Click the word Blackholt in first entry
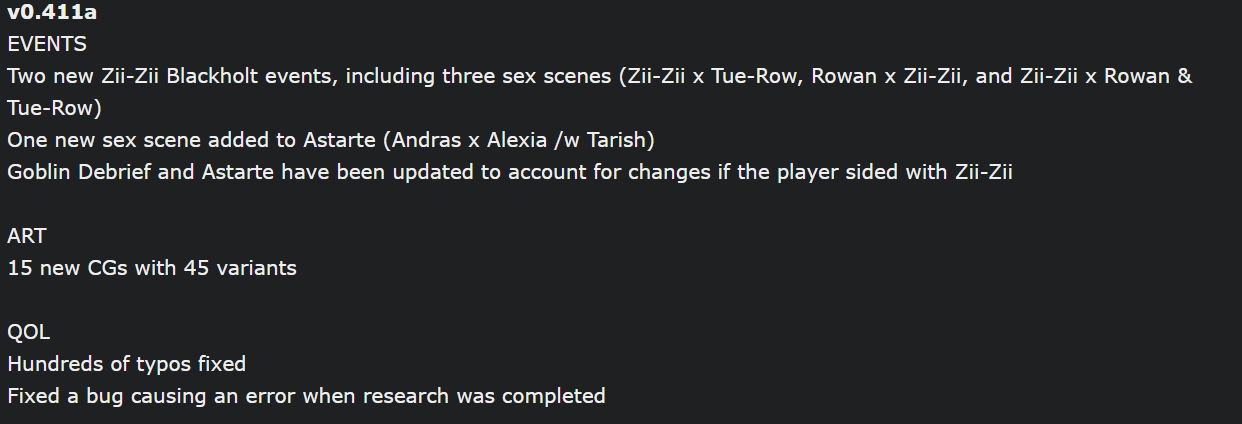 pos(233,76)
